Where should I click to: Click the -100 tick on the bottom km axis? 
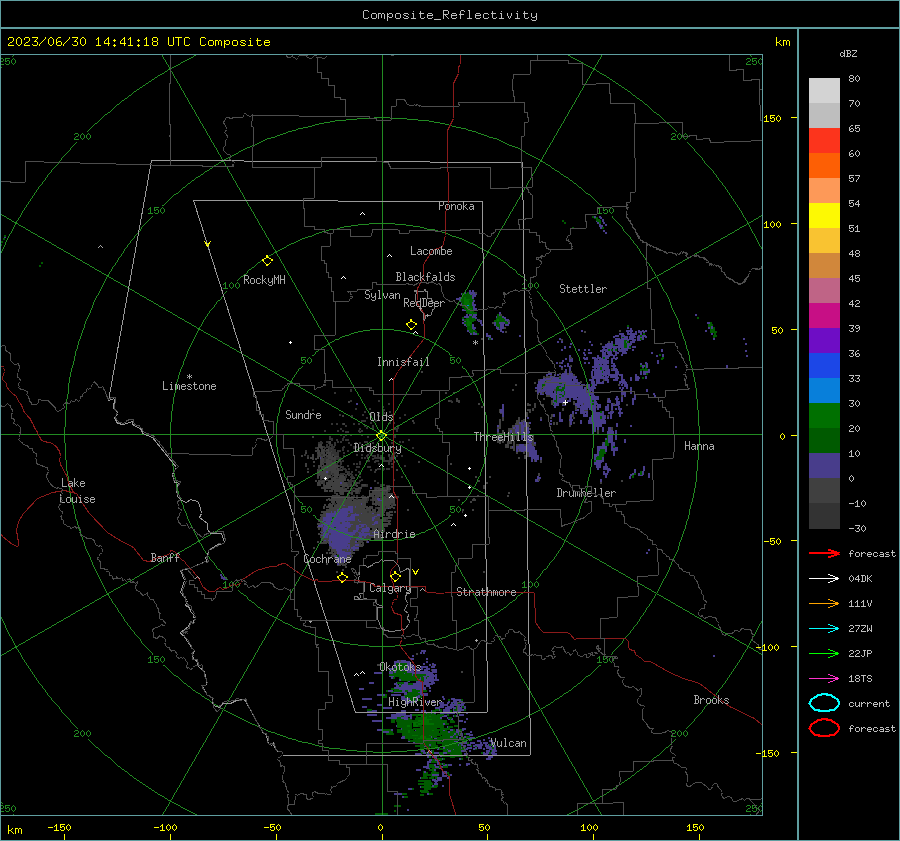165,827
